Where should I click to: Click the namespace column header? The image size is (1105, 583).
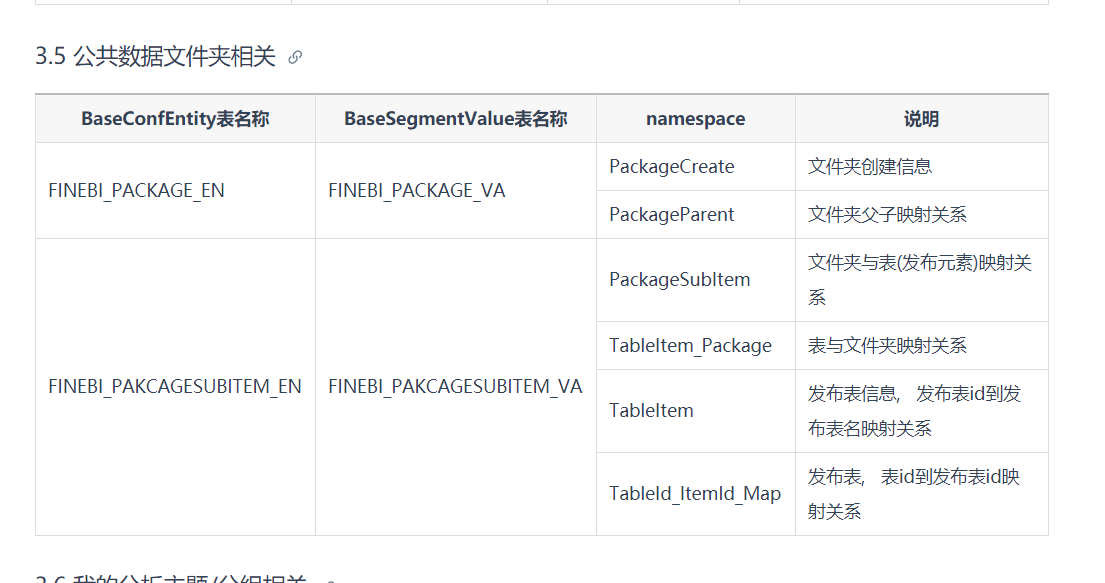(696, 119)
